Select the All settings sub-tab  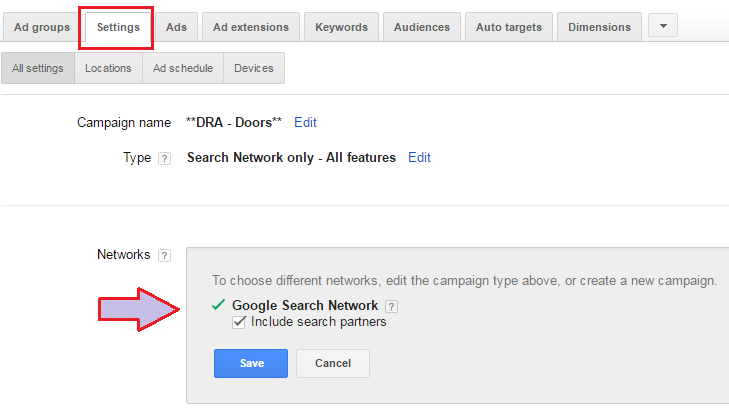(x=38, y=68)
